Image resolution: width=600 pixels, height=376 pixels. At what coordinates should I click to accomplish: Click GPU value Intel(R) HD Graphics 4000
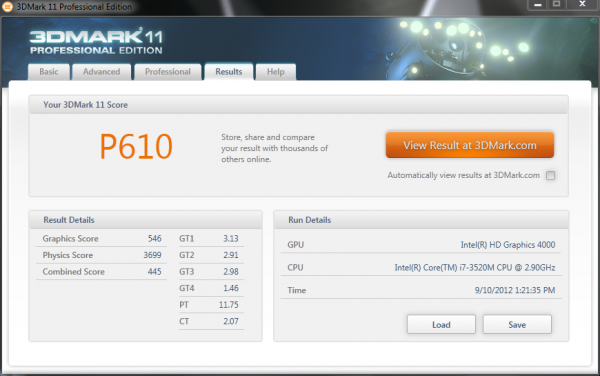tap(508, 245)
